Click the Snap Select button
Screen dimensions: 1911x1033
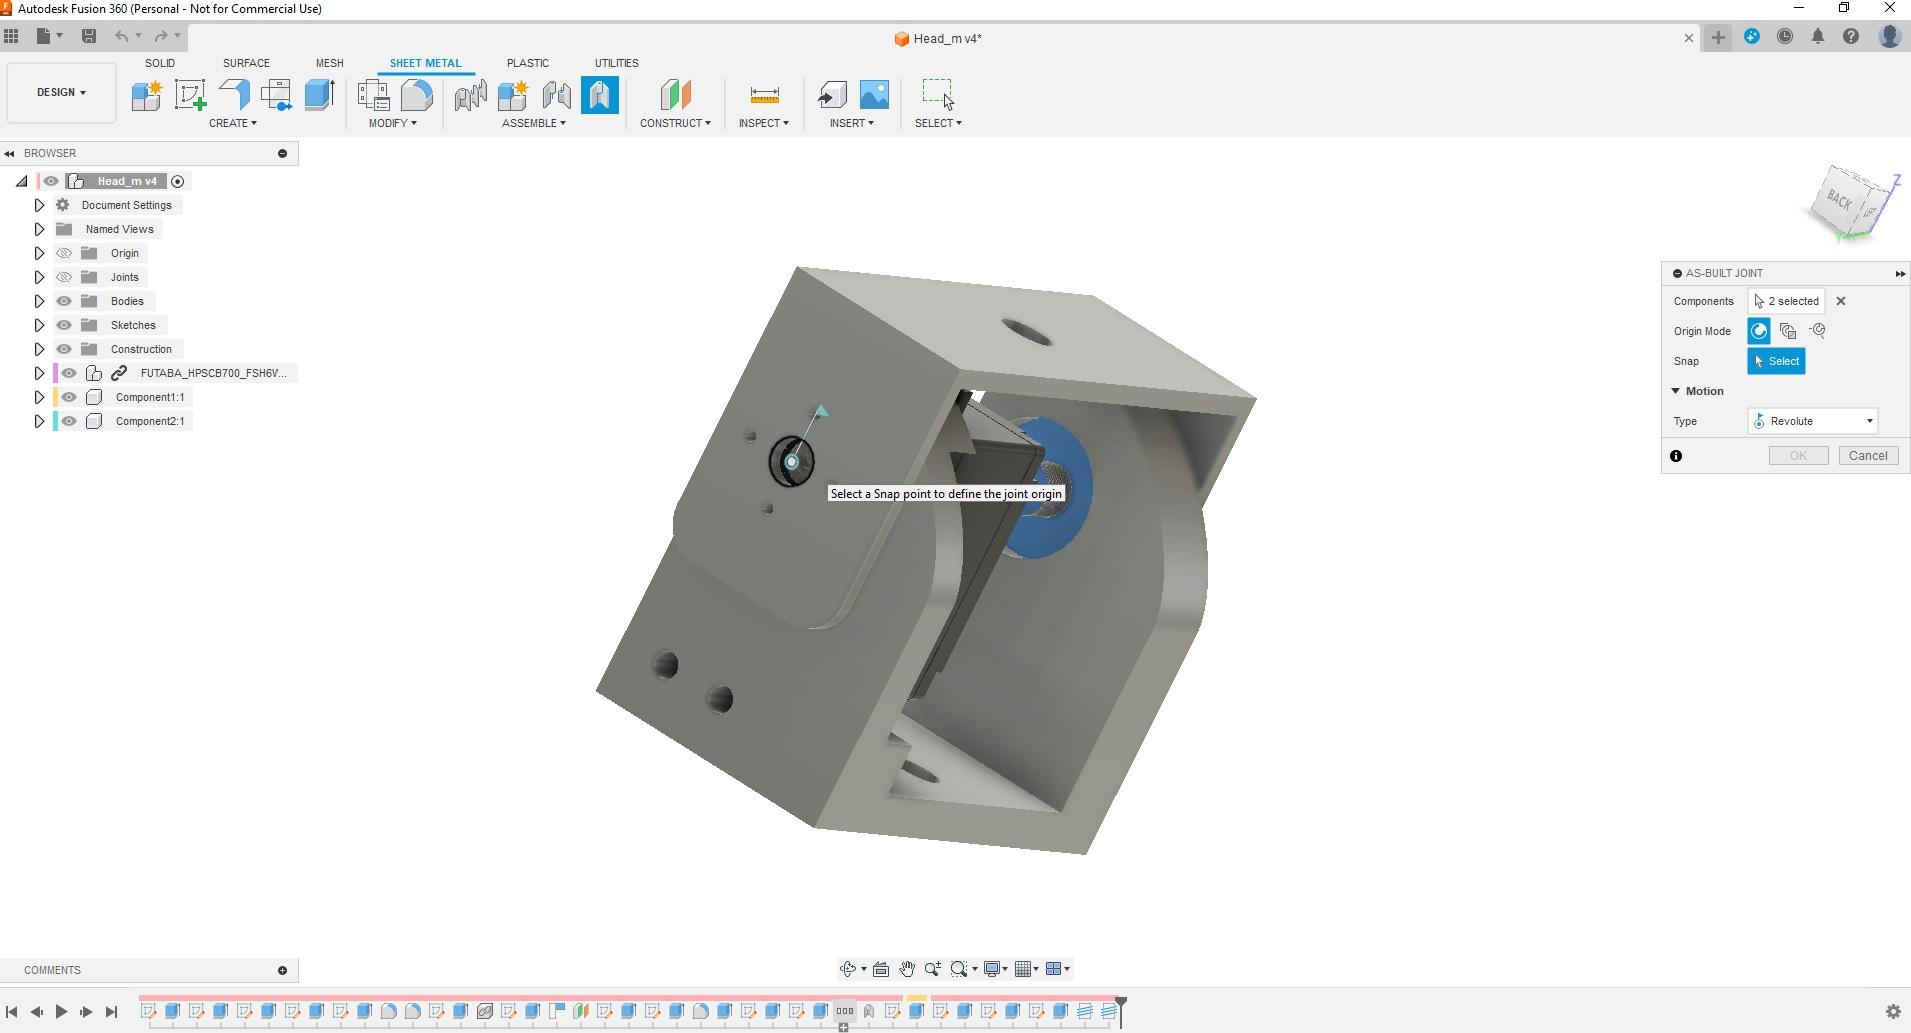[x=1776, y=361]
